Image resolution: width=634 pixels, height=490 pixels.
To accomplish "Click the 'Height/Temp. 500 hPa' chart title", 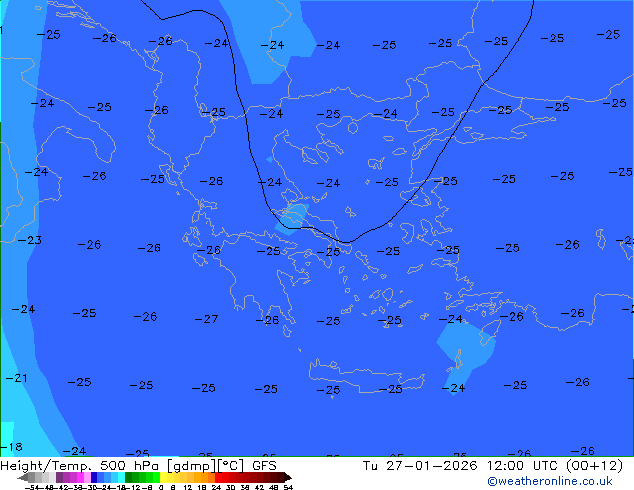I will [x=80, y=466].
